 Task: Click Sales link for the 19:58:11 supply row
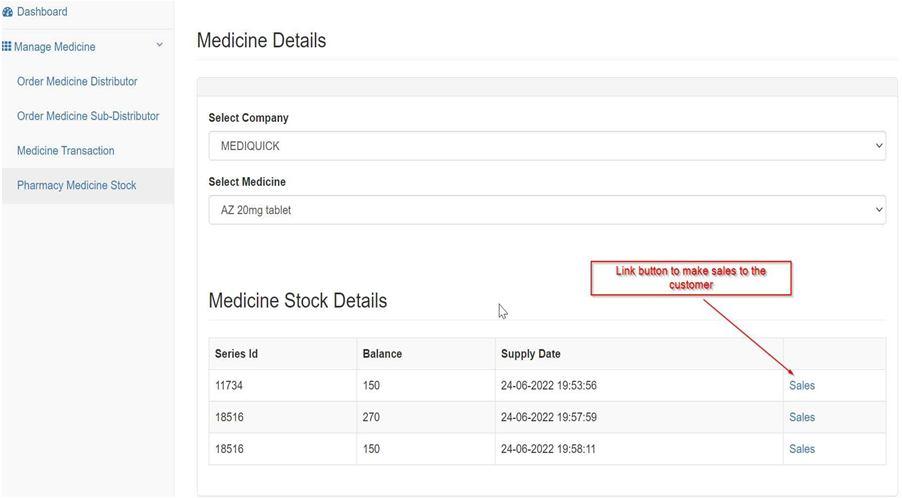[802, 449]
